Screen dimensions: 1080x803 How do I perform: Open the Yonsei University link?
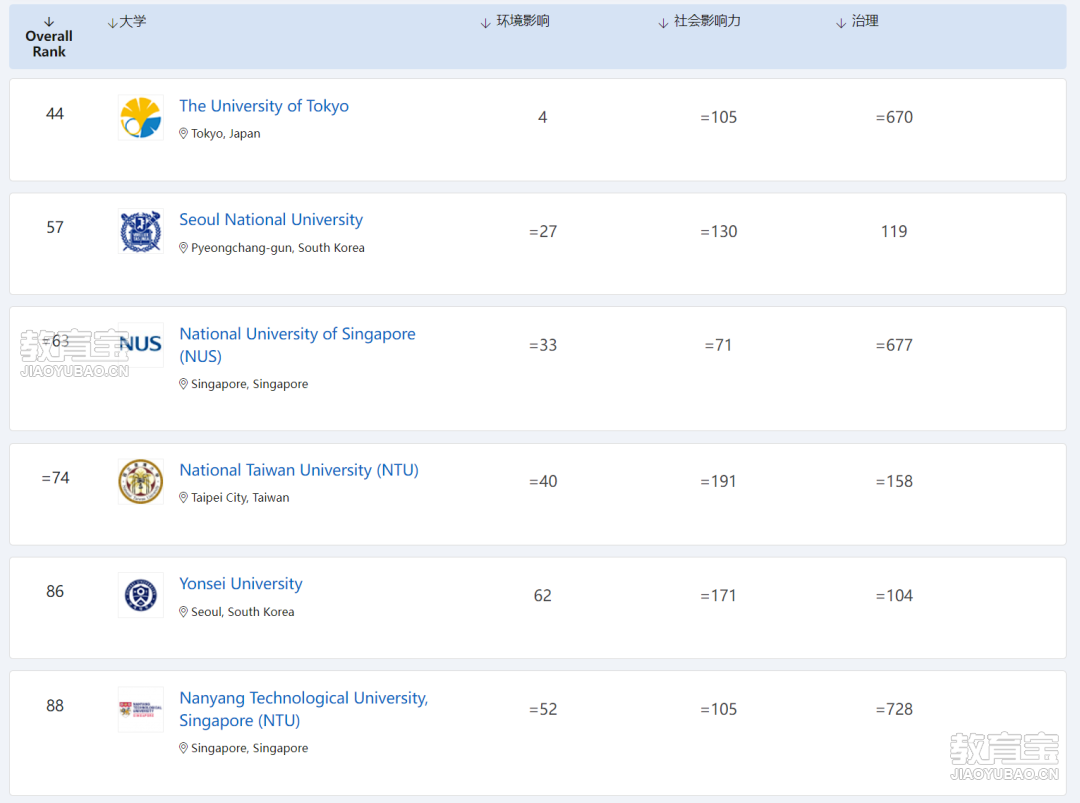coord(241,584)
